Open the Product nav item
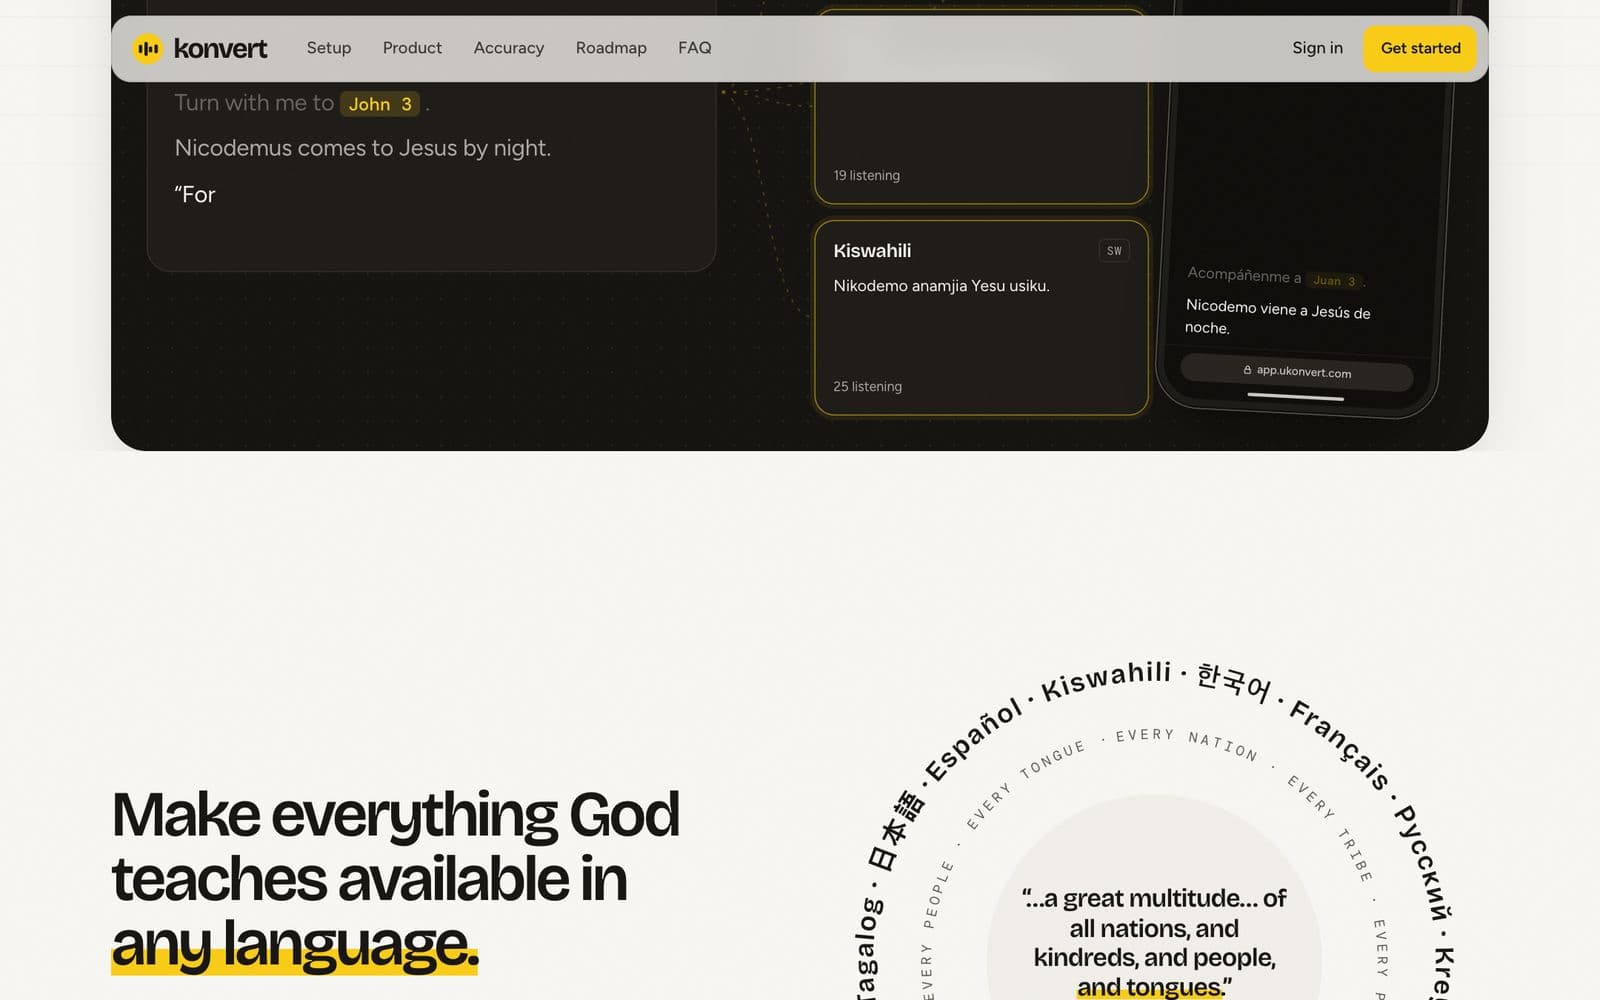Screen dimensions: 1600x1000 (412, 48)
